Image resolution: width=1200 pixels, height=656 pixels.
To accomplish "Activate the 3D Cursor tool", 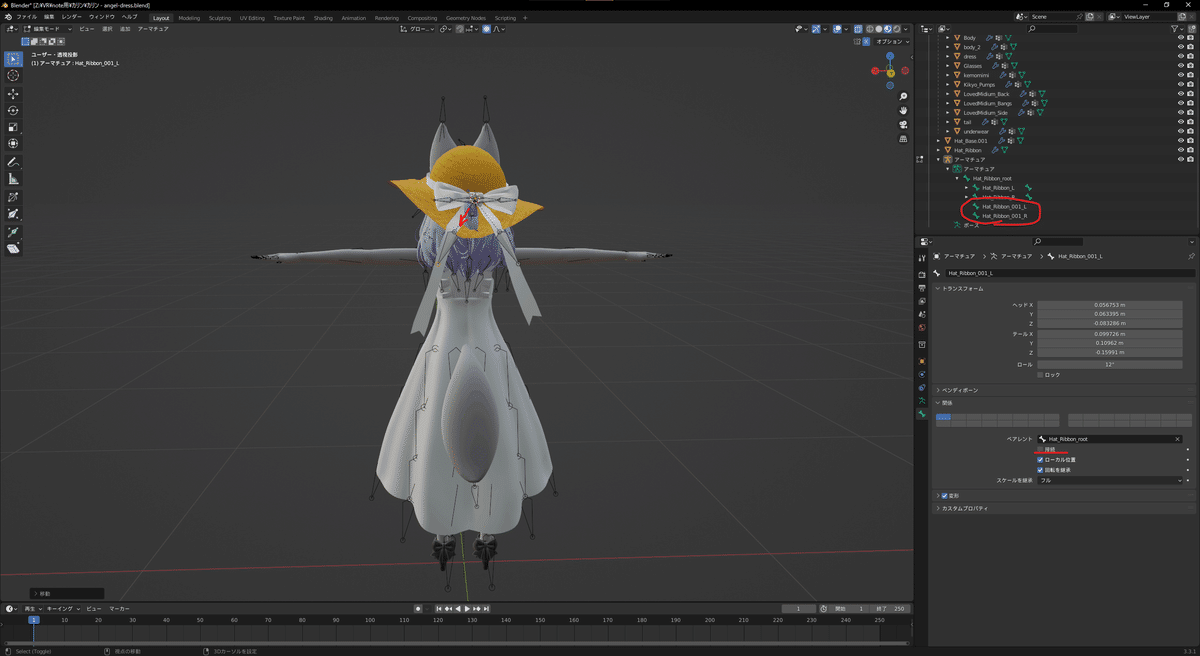I will (13, 76).
